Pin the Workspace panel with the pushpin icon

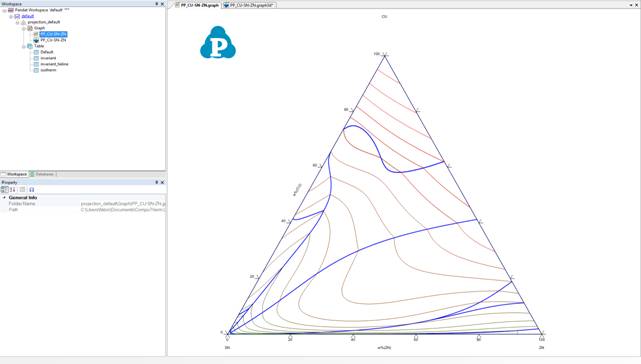(x=157, y=4)
